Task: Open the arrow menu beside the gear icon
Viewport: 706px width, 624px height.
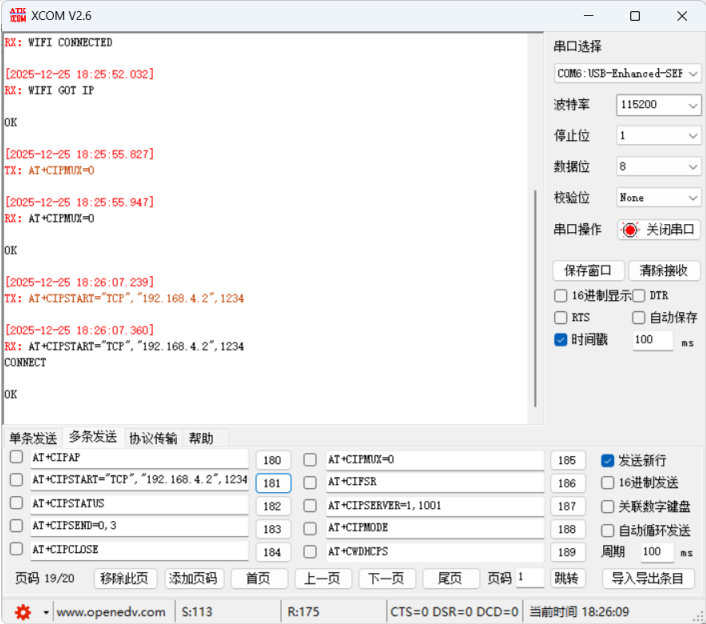Action: [45, 612]
